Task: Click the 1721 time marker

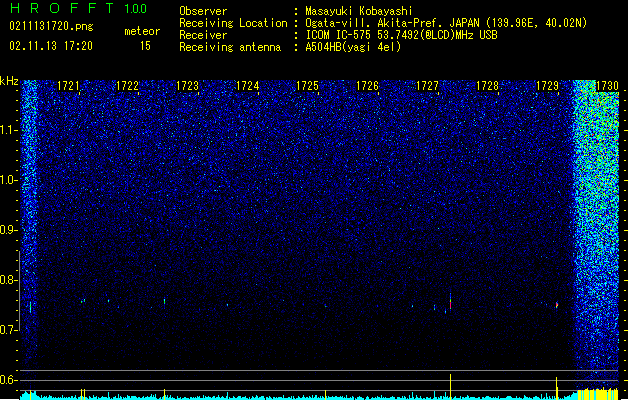Action: pyautogui.click(x=68, y=86)
